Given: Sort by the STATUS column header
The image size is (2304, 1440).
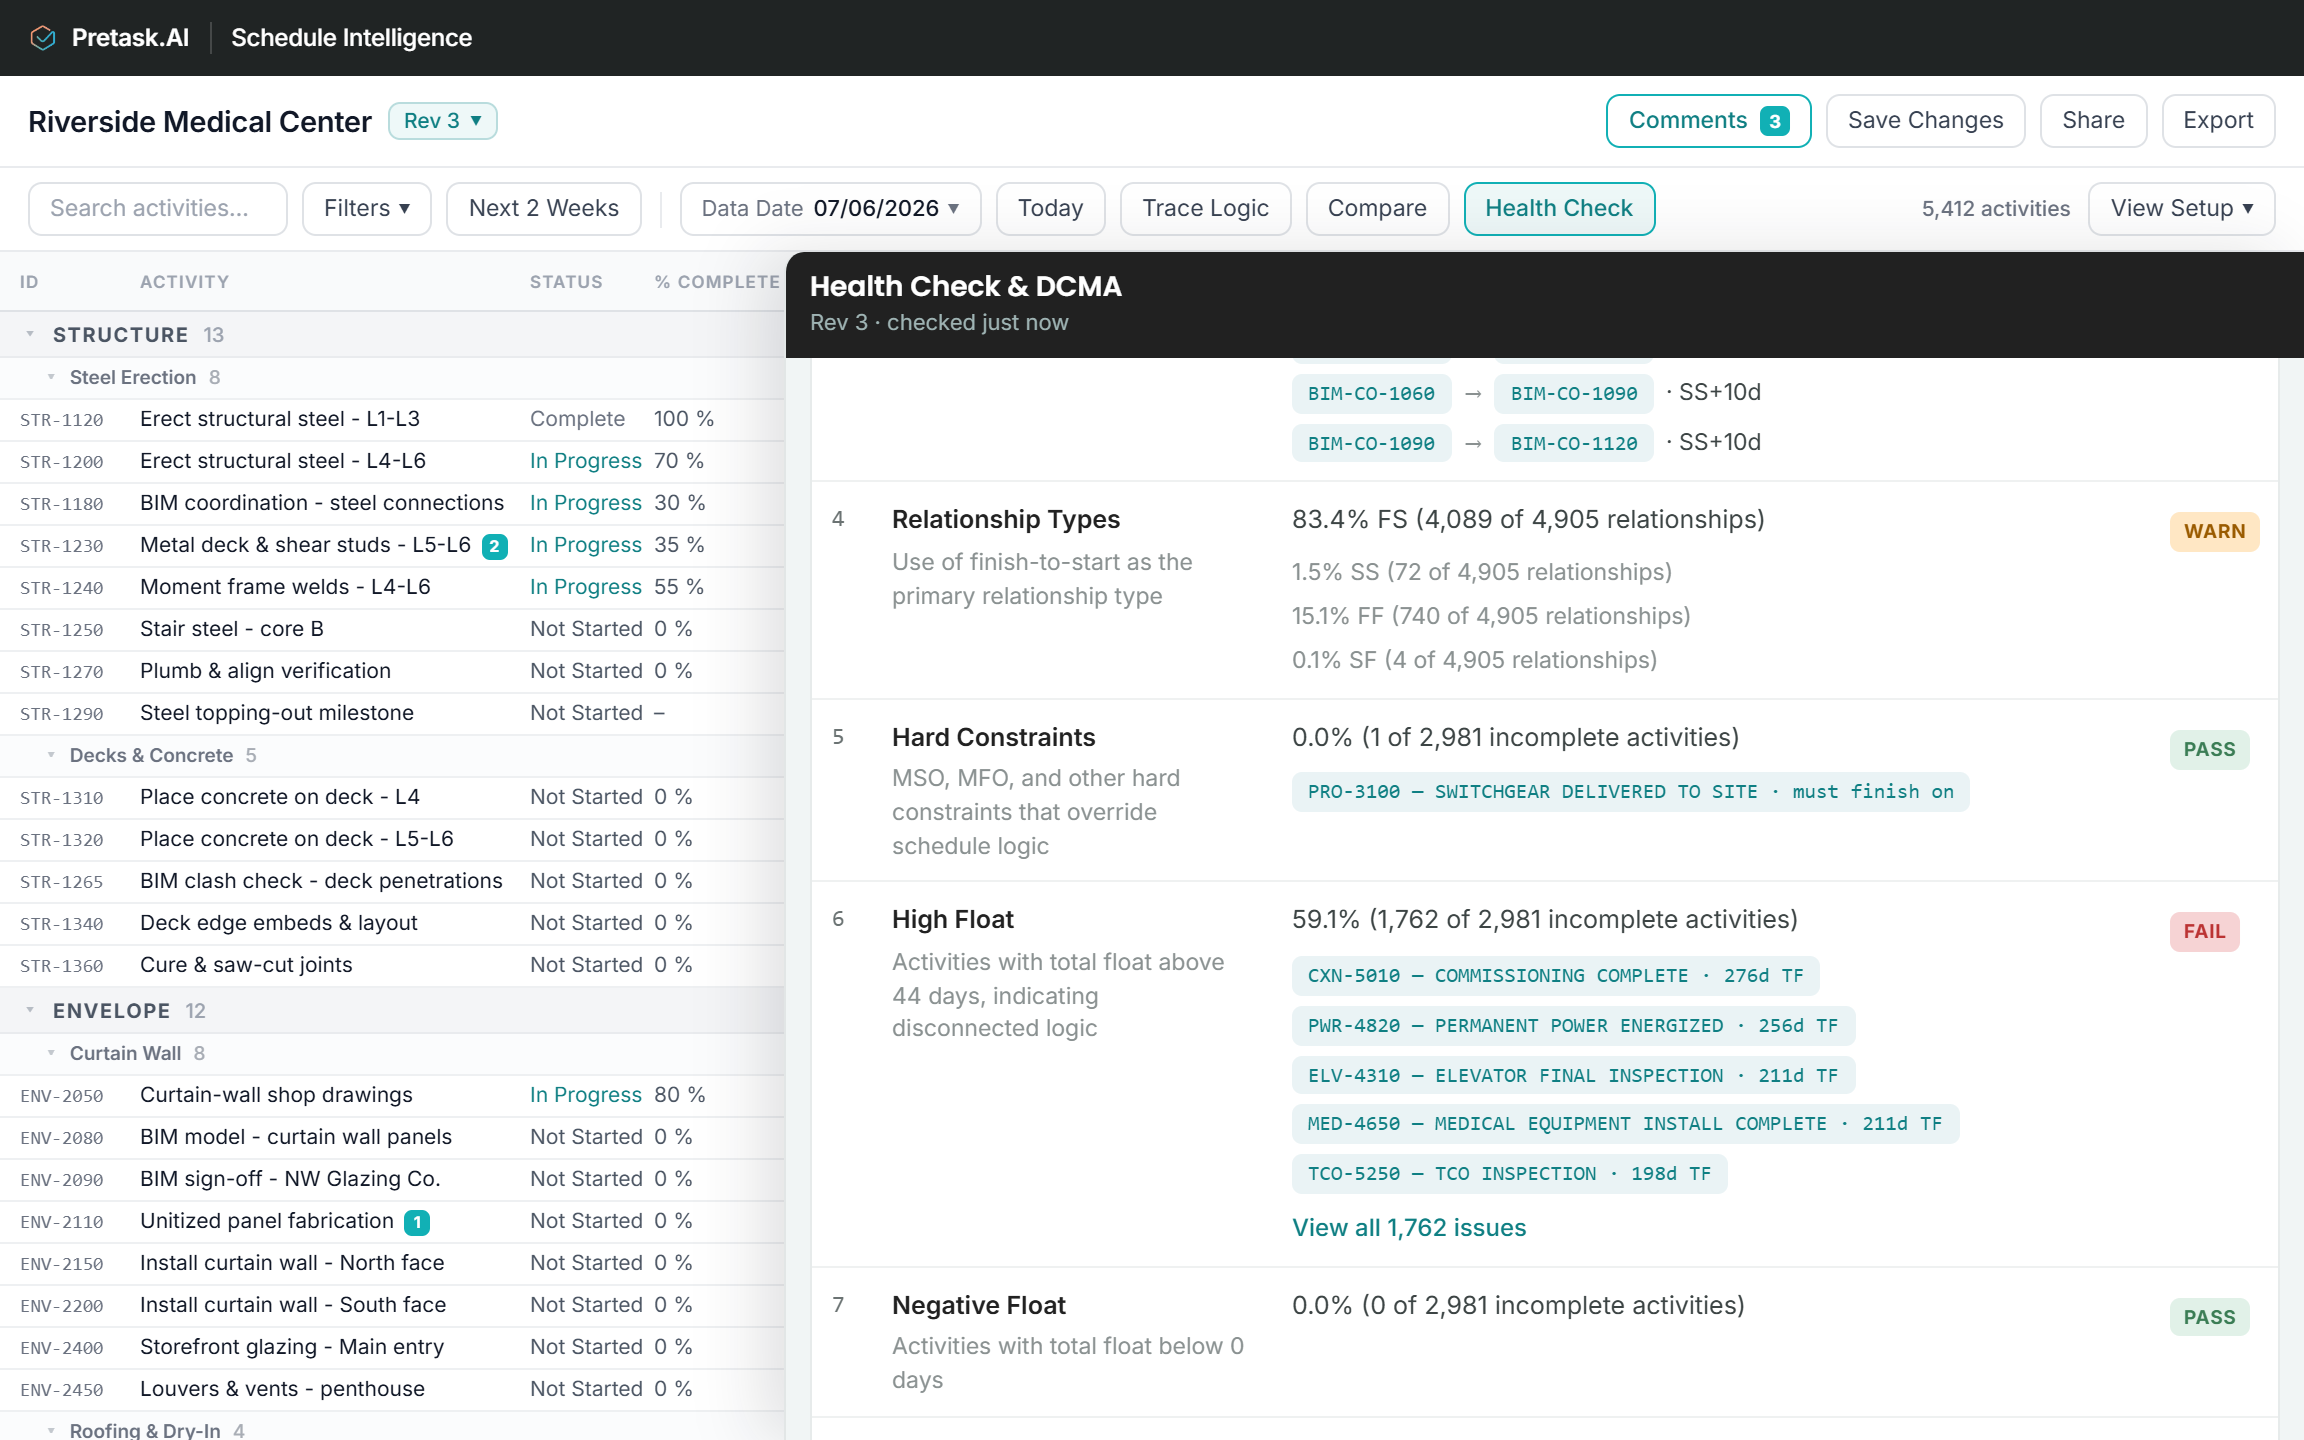Looking at the screenshot, I should [x=566, y=282].
